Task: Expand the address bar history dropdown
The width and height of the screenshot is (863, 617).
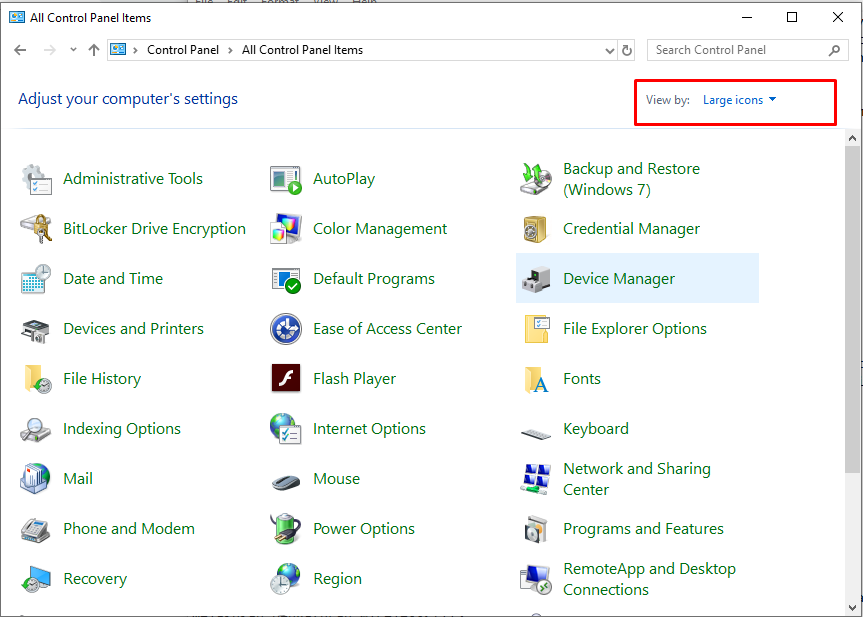Action: click(x=609, y=49)
